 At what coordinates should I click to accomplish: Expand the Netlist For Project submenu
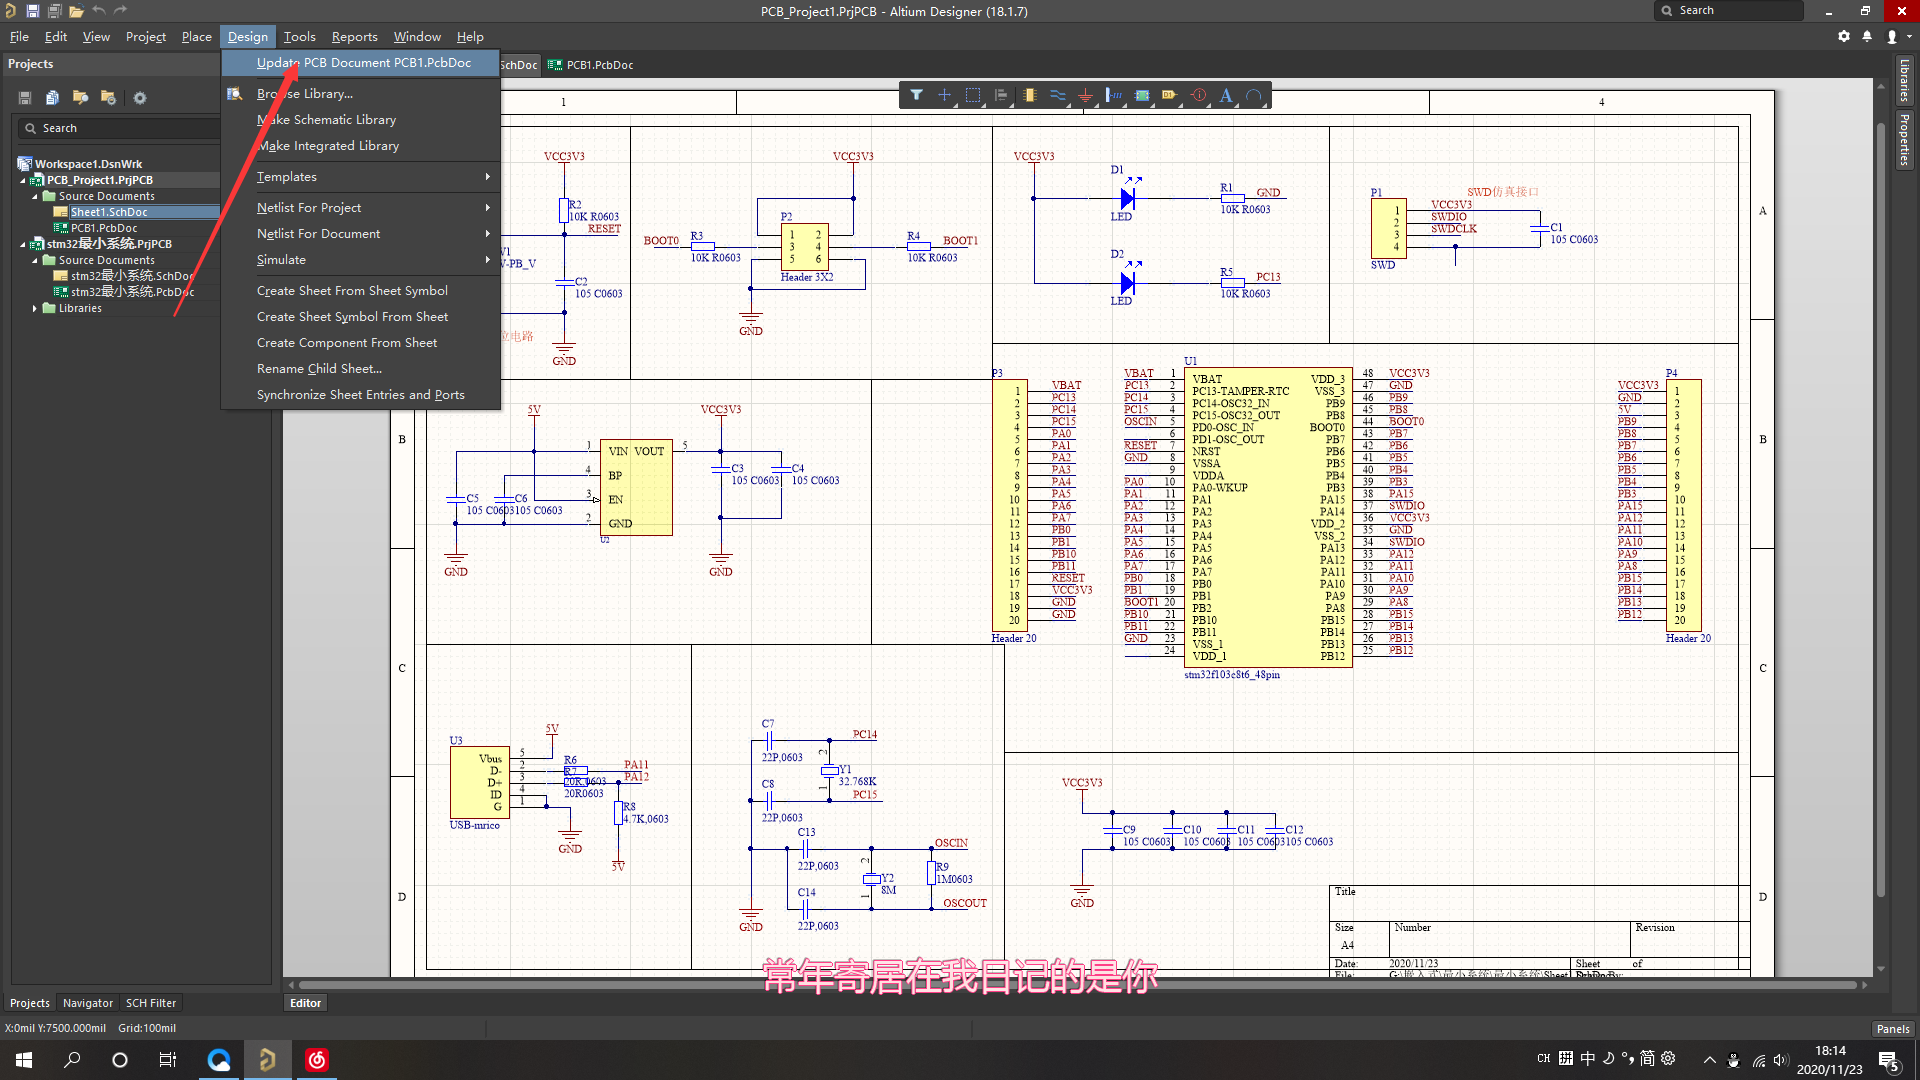(361, 208)
